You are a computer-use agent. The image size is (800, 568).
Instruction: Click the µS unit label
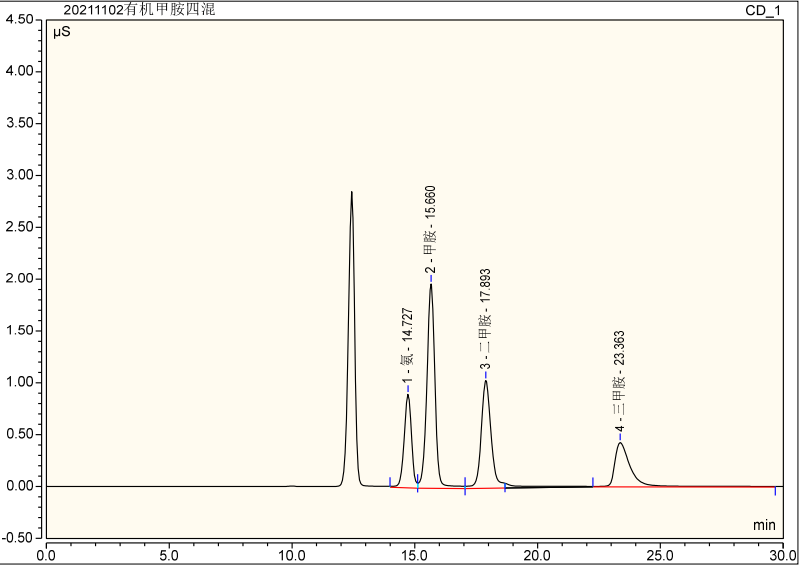[61, 32]
